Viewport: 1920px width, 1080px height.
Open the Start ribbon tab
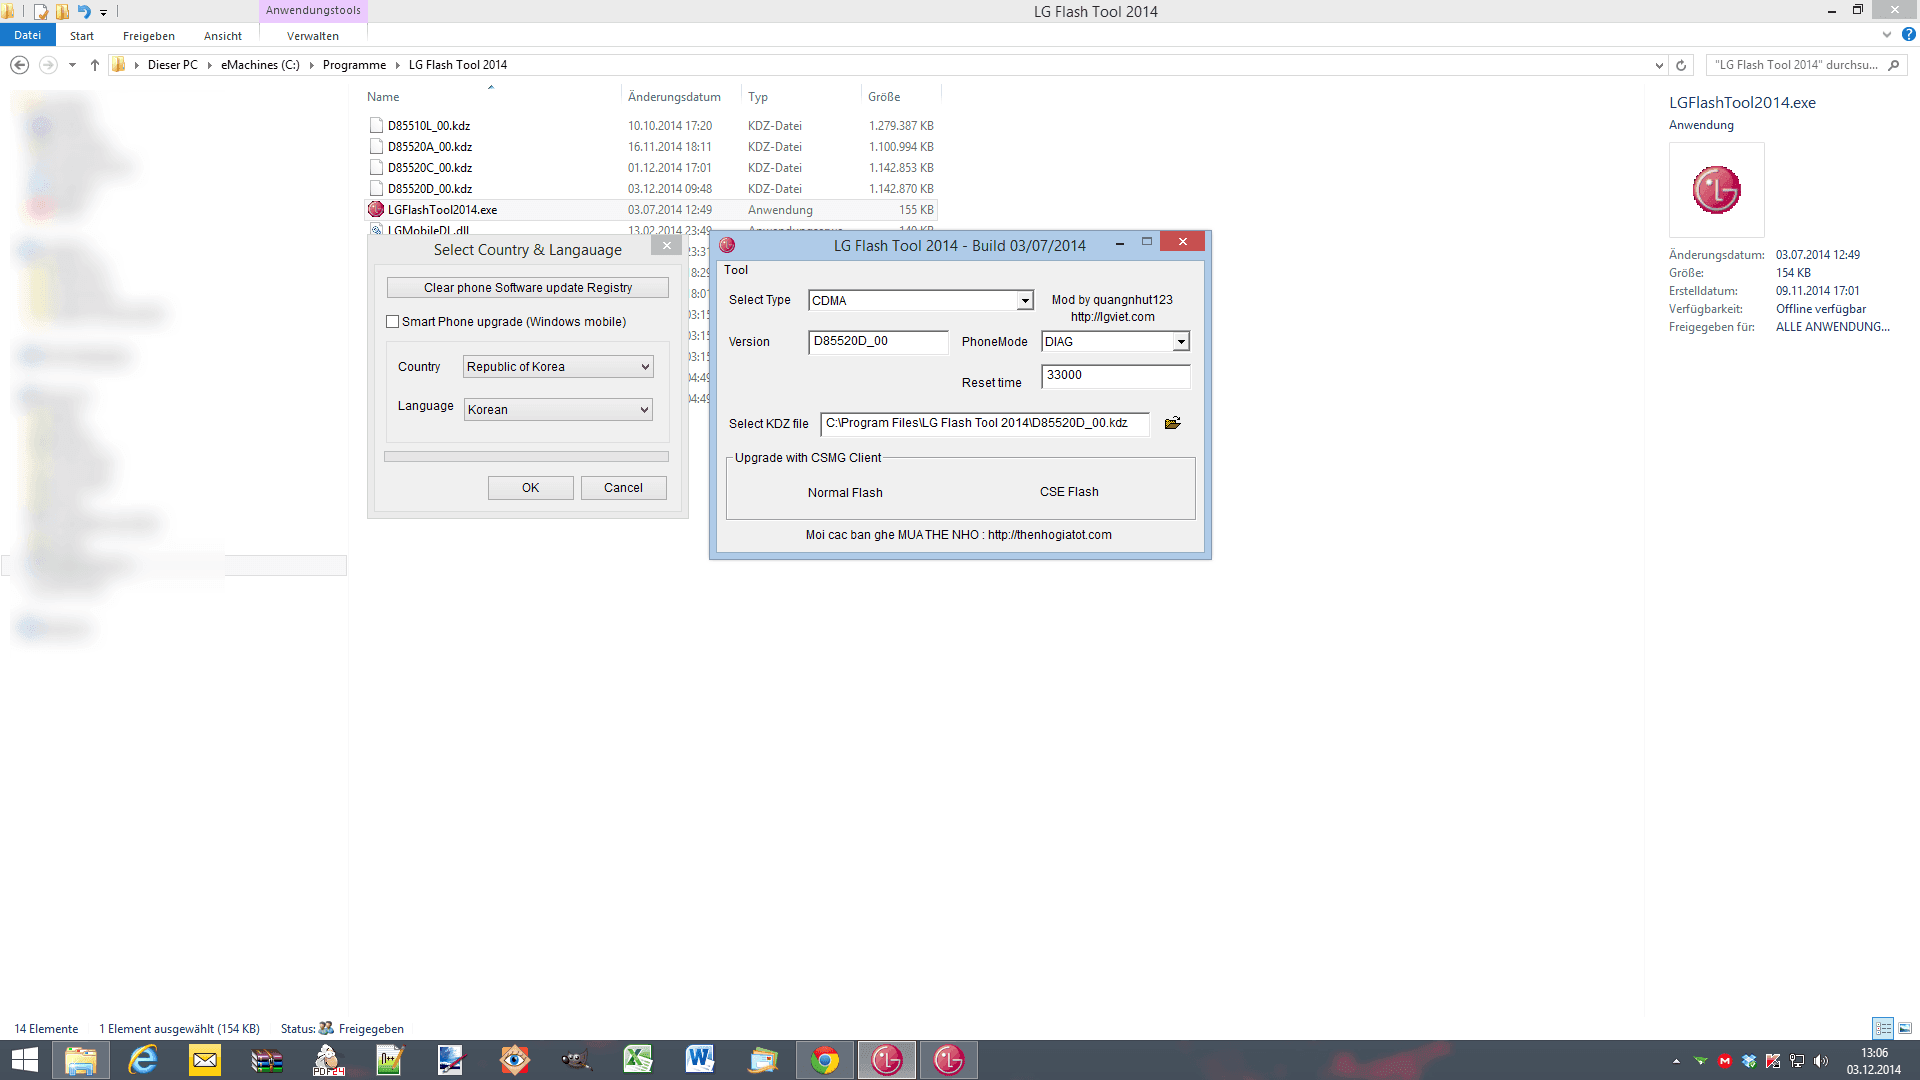82,35
